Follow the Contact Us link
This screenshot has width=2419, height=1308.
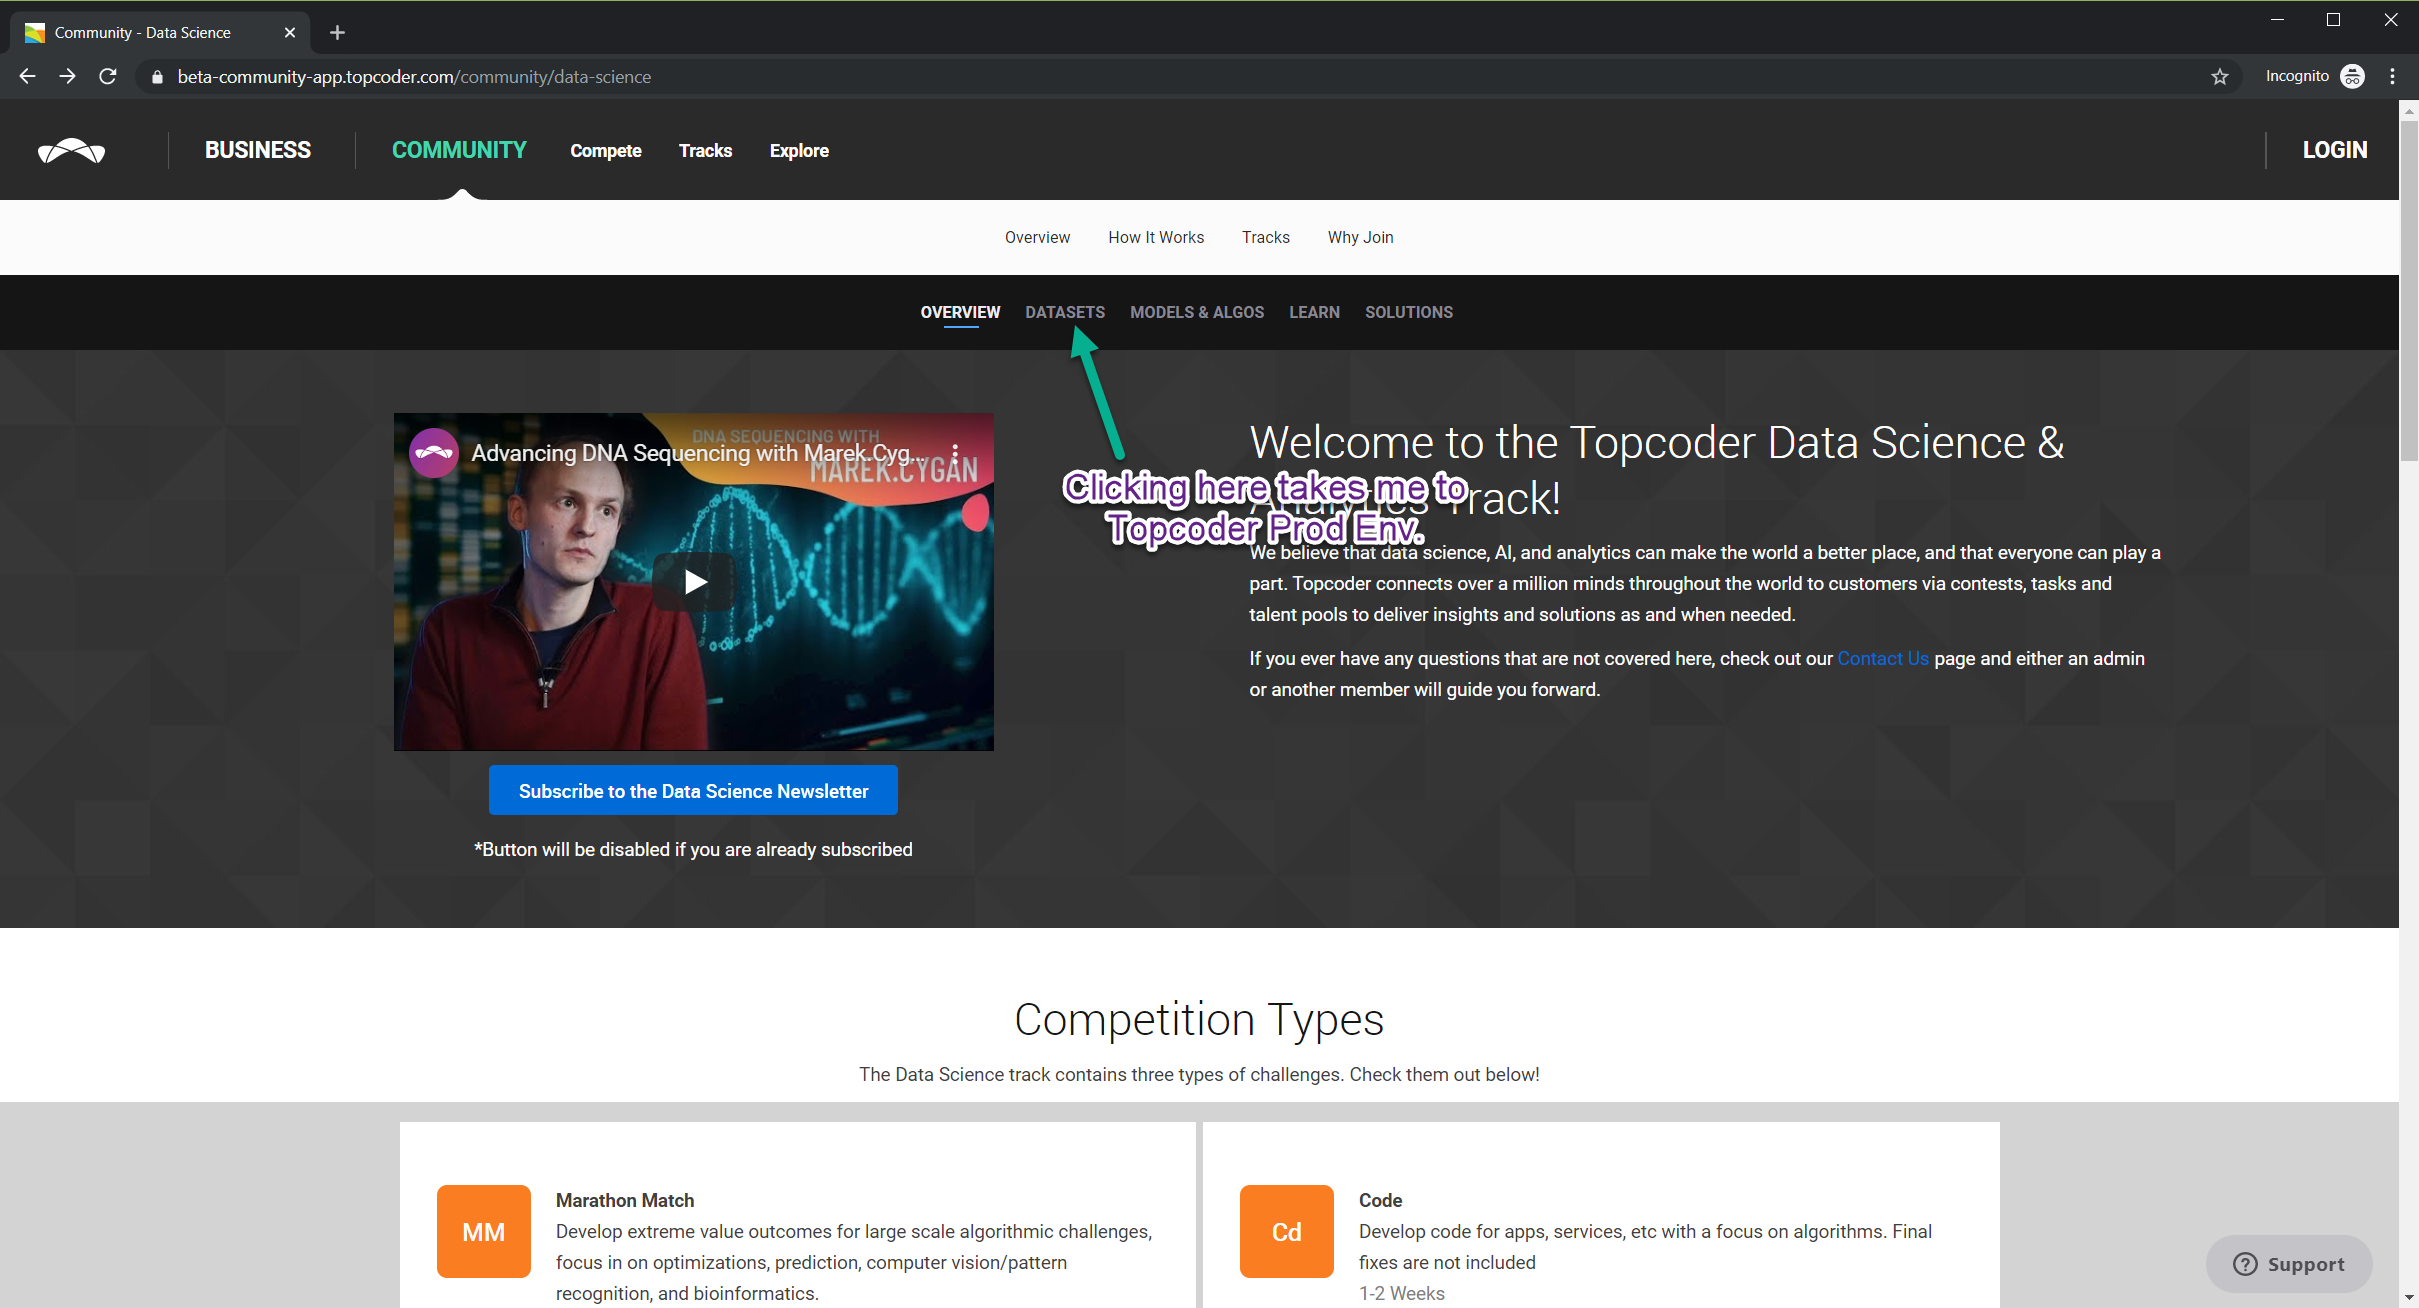[x=1882, y=659]
